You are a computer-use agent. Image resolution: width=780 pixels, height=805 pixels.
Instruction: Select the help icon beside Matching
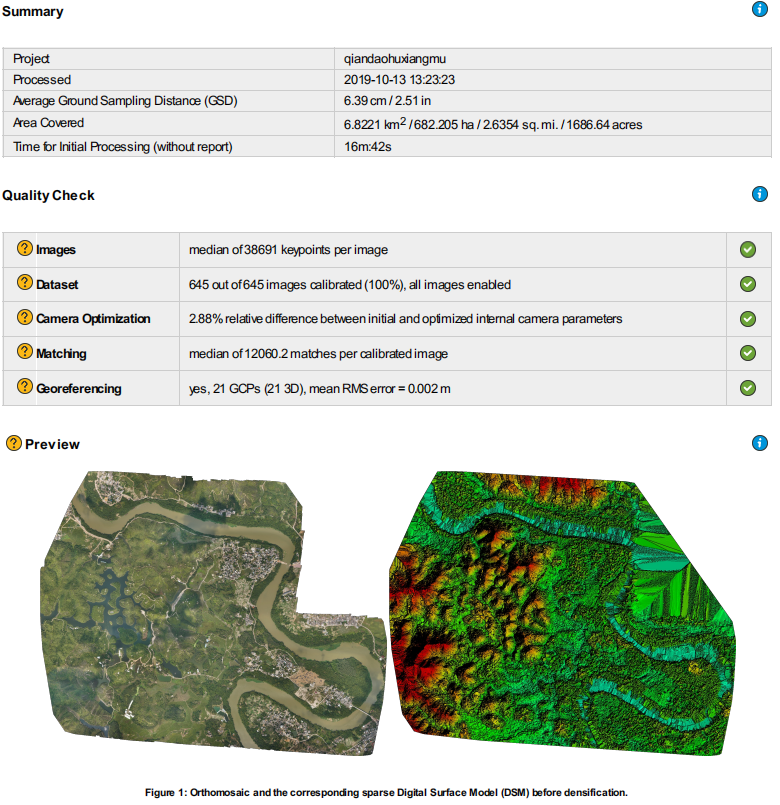(25, 353)
